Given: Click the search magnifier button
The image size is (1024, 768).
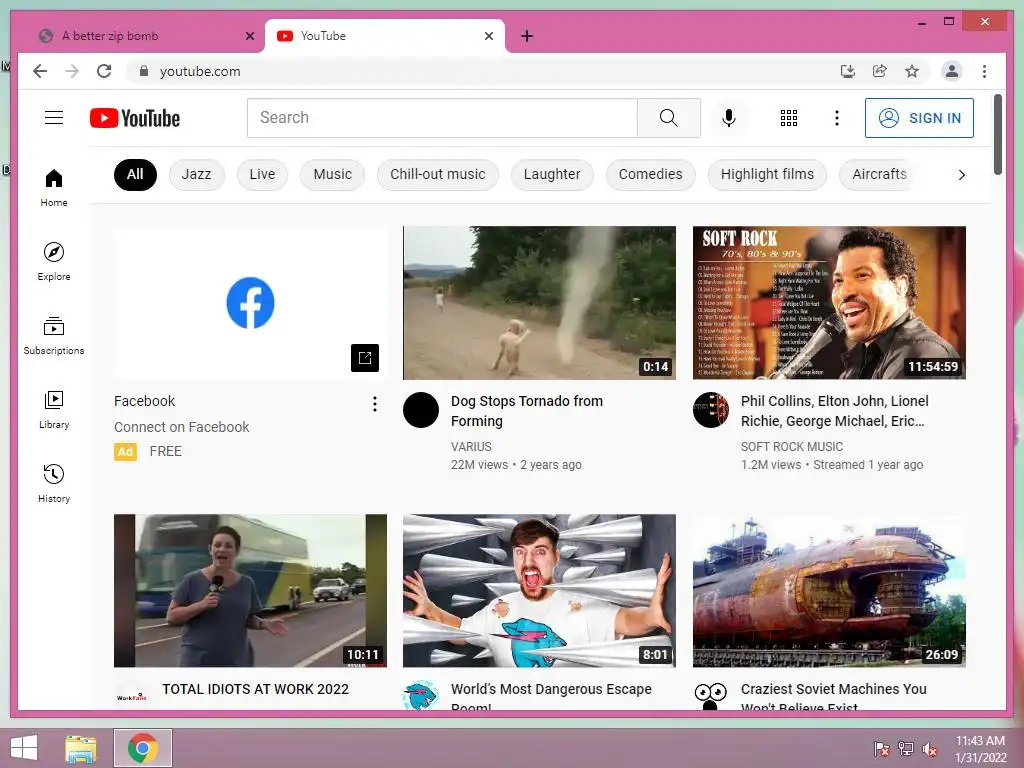Looking at the screenshot, I should point(668,118).
